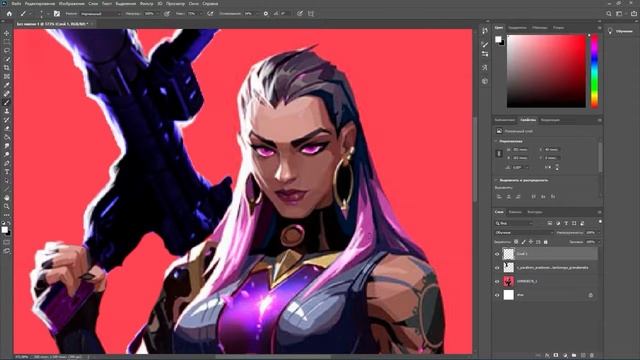
Task: Hide the red thumbnail layer
Action: pos(497,281)
